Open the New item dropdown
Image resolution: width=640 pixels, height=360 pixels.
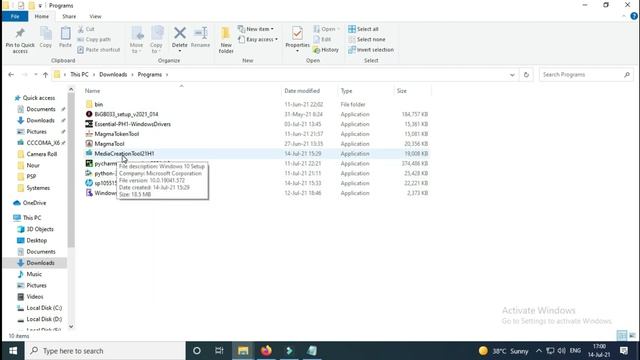tap(256, 29)
